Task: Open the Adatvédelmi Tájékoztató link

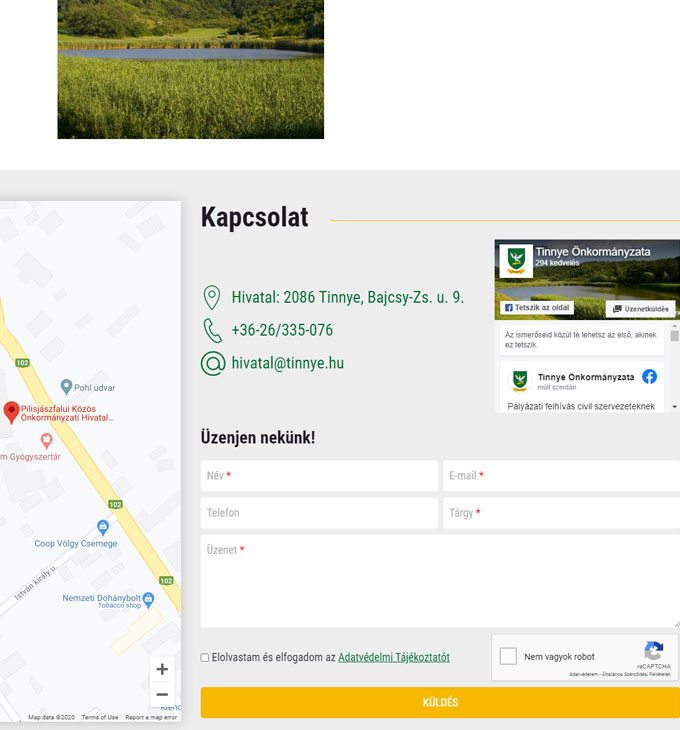Action: point(394,657)
